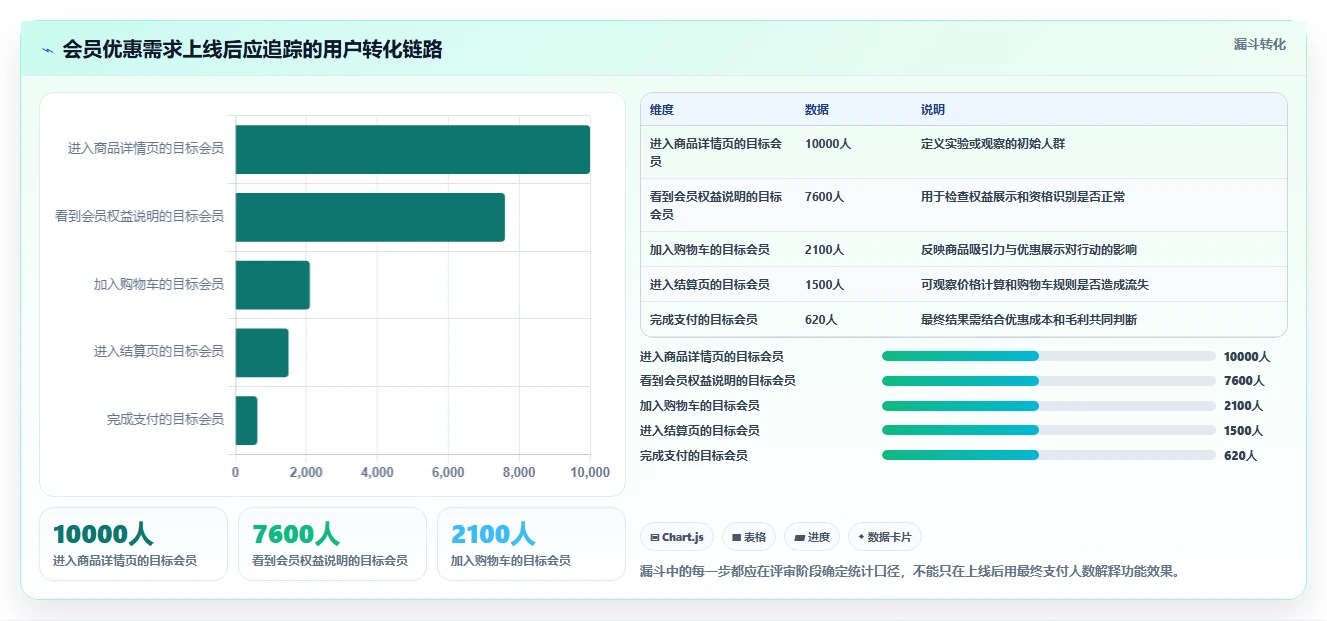Viewport: 1327px width, 621px height.
Task: Click the progress bar labeled 1500人
Action: click(x=1049, y=430)
